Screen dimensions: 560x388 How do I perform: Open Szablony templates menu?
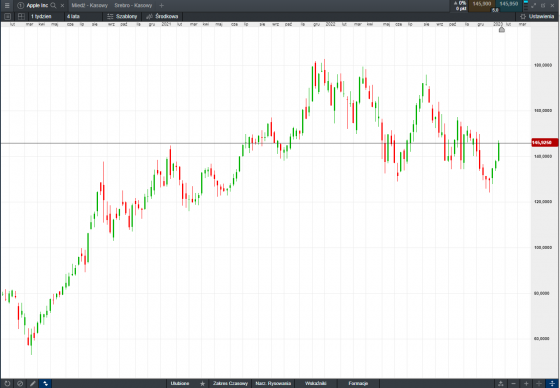coord(122,16)
